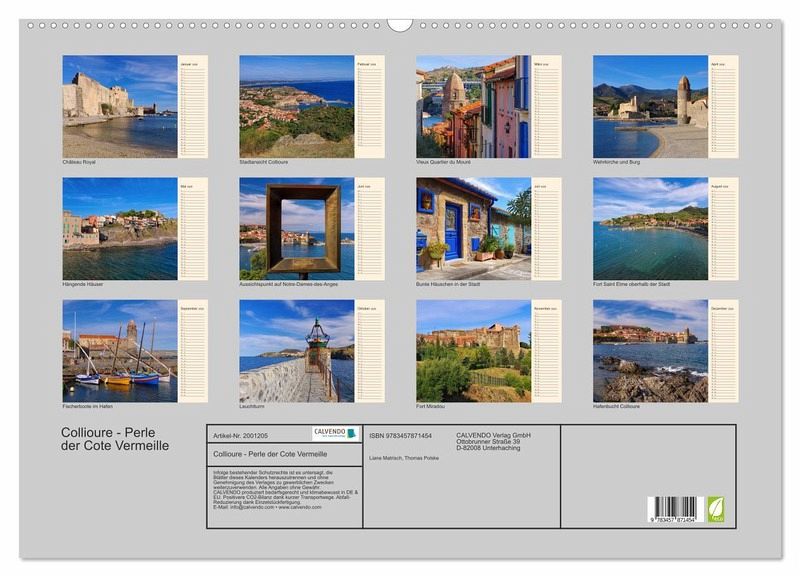Screen dimensions: 800x577
Task: Open the Fischerboote im Hafen photo
Action: click(120, 350)
